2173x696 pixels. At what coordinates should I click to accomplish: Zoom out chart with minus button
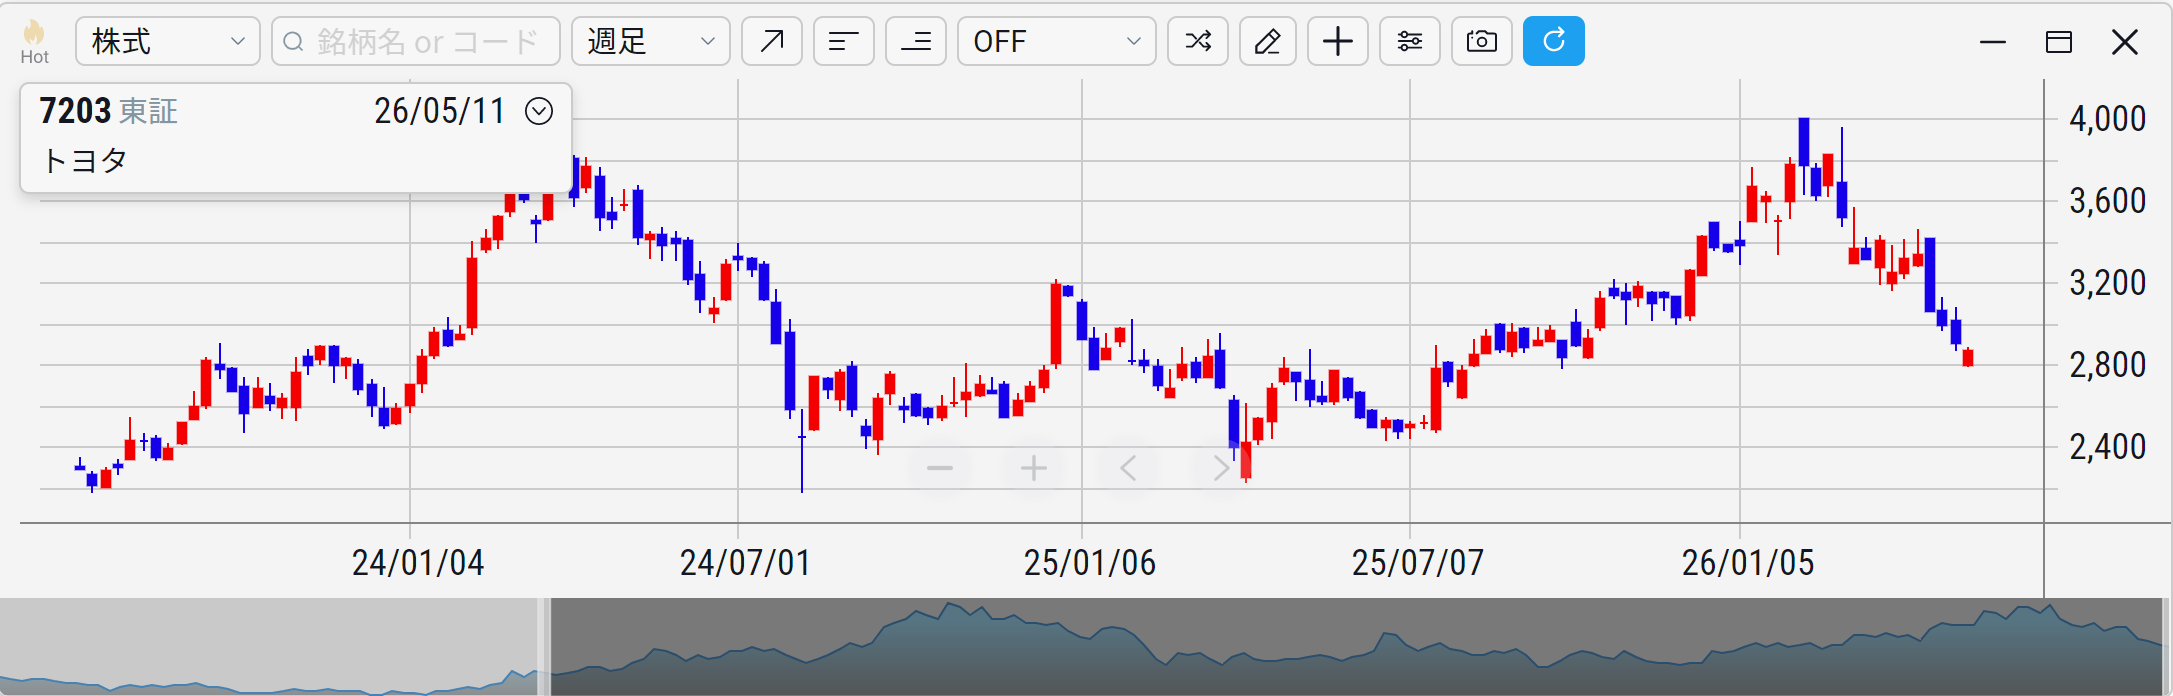point(940,468)
